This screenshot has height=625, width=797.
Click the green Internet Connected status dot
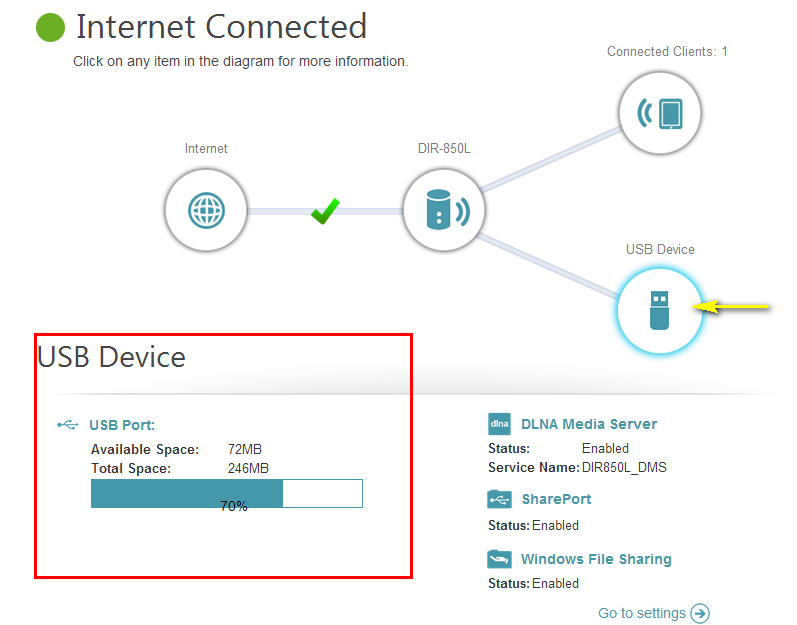click(x=50, y=27)
